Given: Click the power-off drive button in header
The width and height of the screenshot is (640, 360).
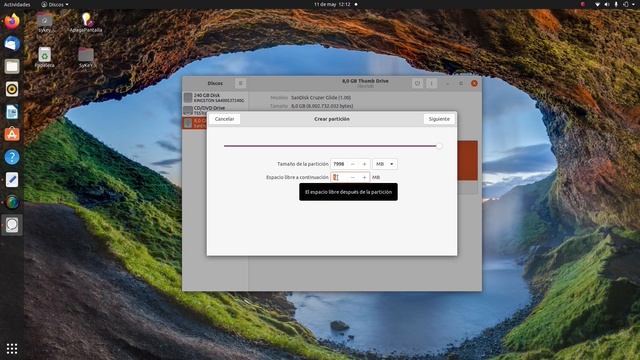Looking at the screenshot, I should click(417, 83).
